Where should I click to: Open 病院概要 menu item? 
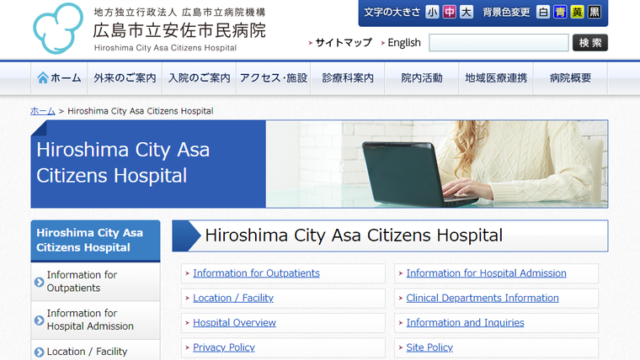(570, 78)
